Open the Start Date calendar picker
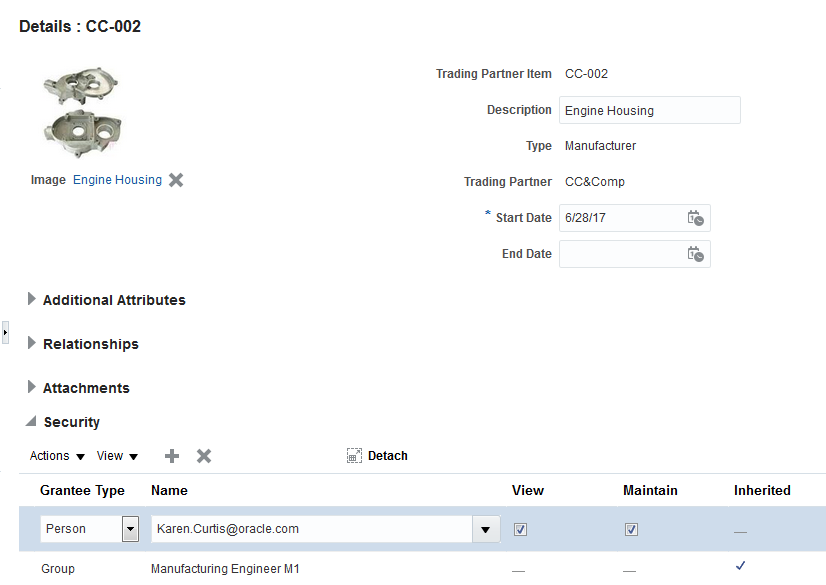 (696, 218)
